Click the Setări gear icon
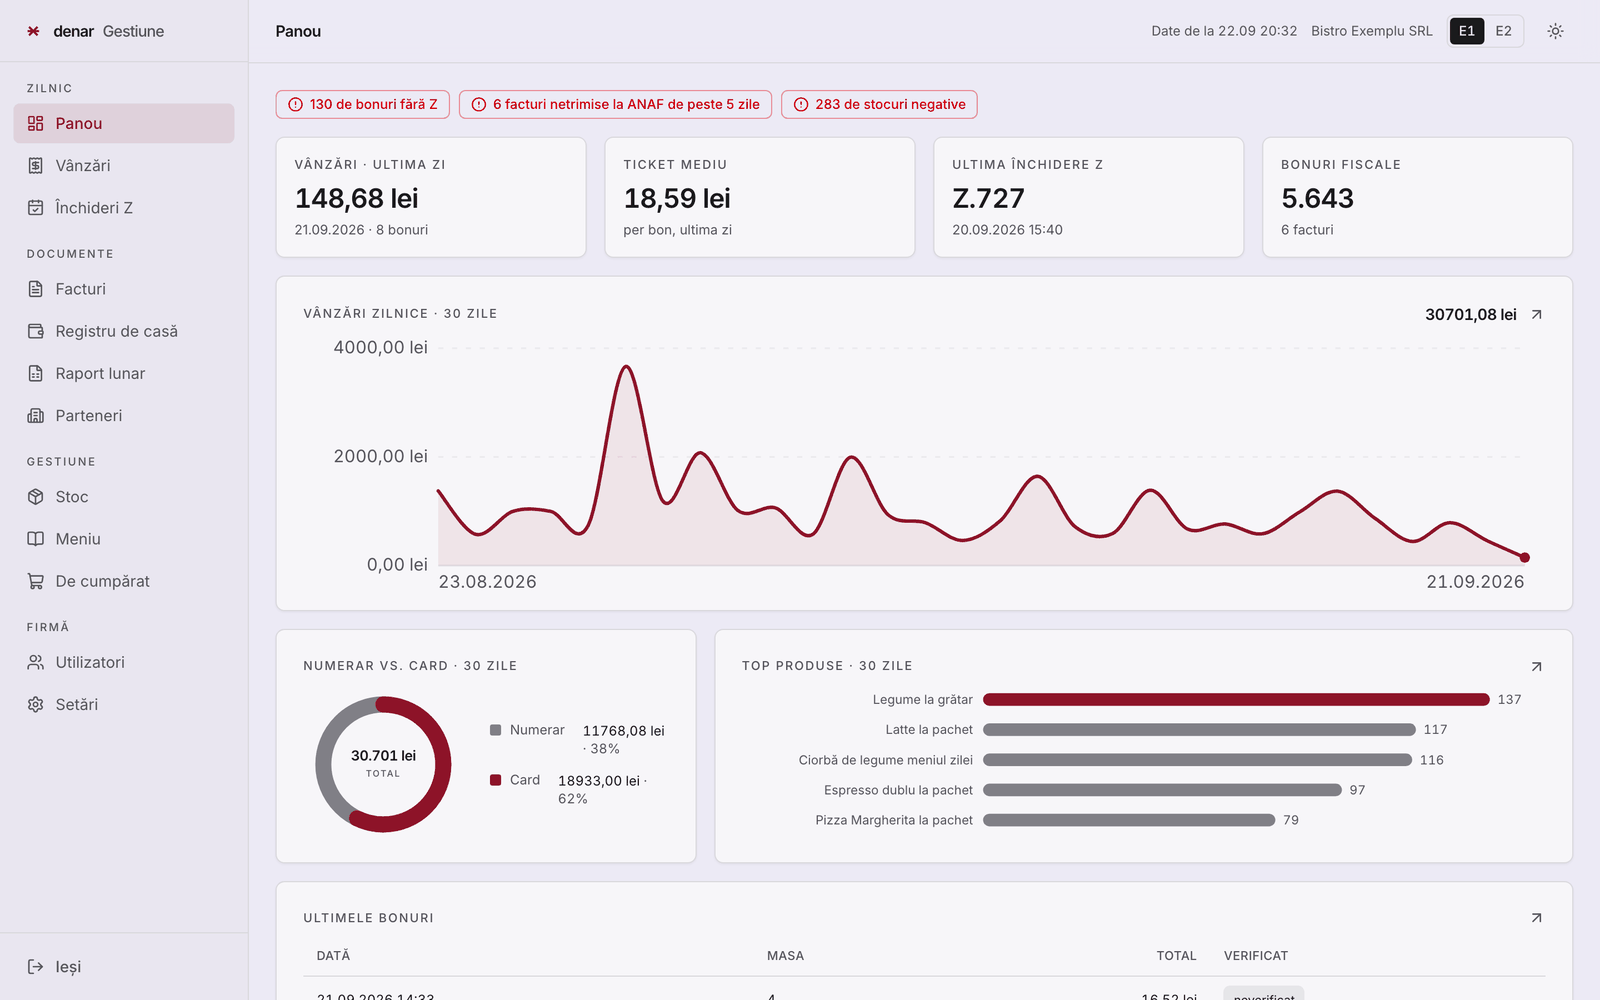The image size is (1600, 1000). (36, 705)
